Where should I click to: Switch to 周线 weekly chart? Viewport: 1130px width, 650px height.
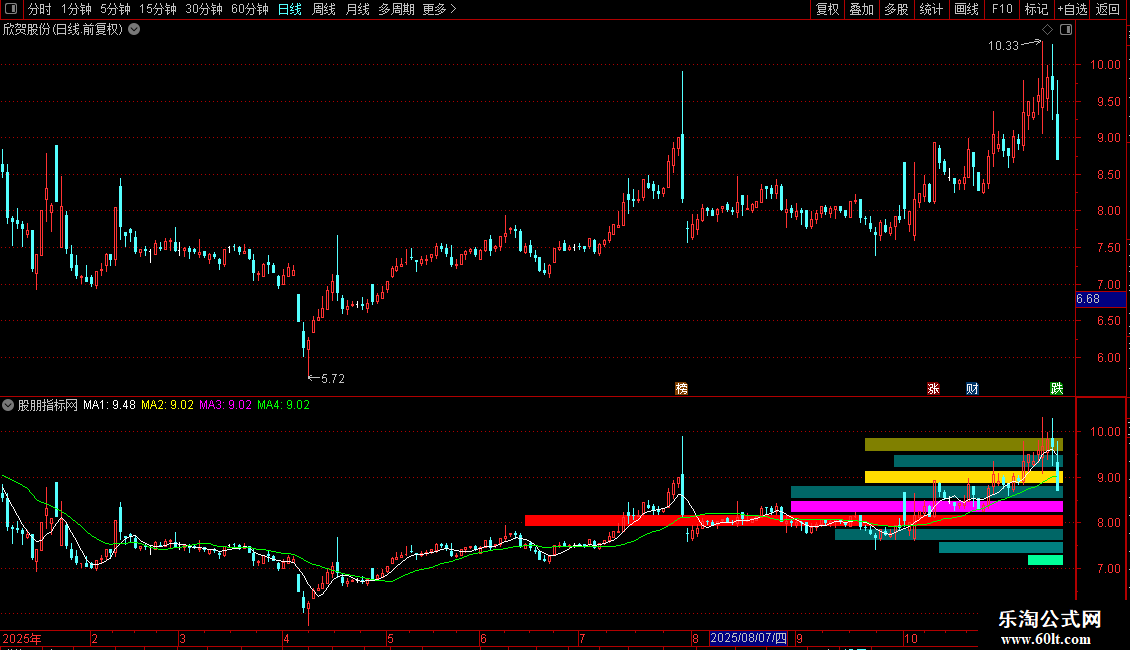tap(324, 9)
